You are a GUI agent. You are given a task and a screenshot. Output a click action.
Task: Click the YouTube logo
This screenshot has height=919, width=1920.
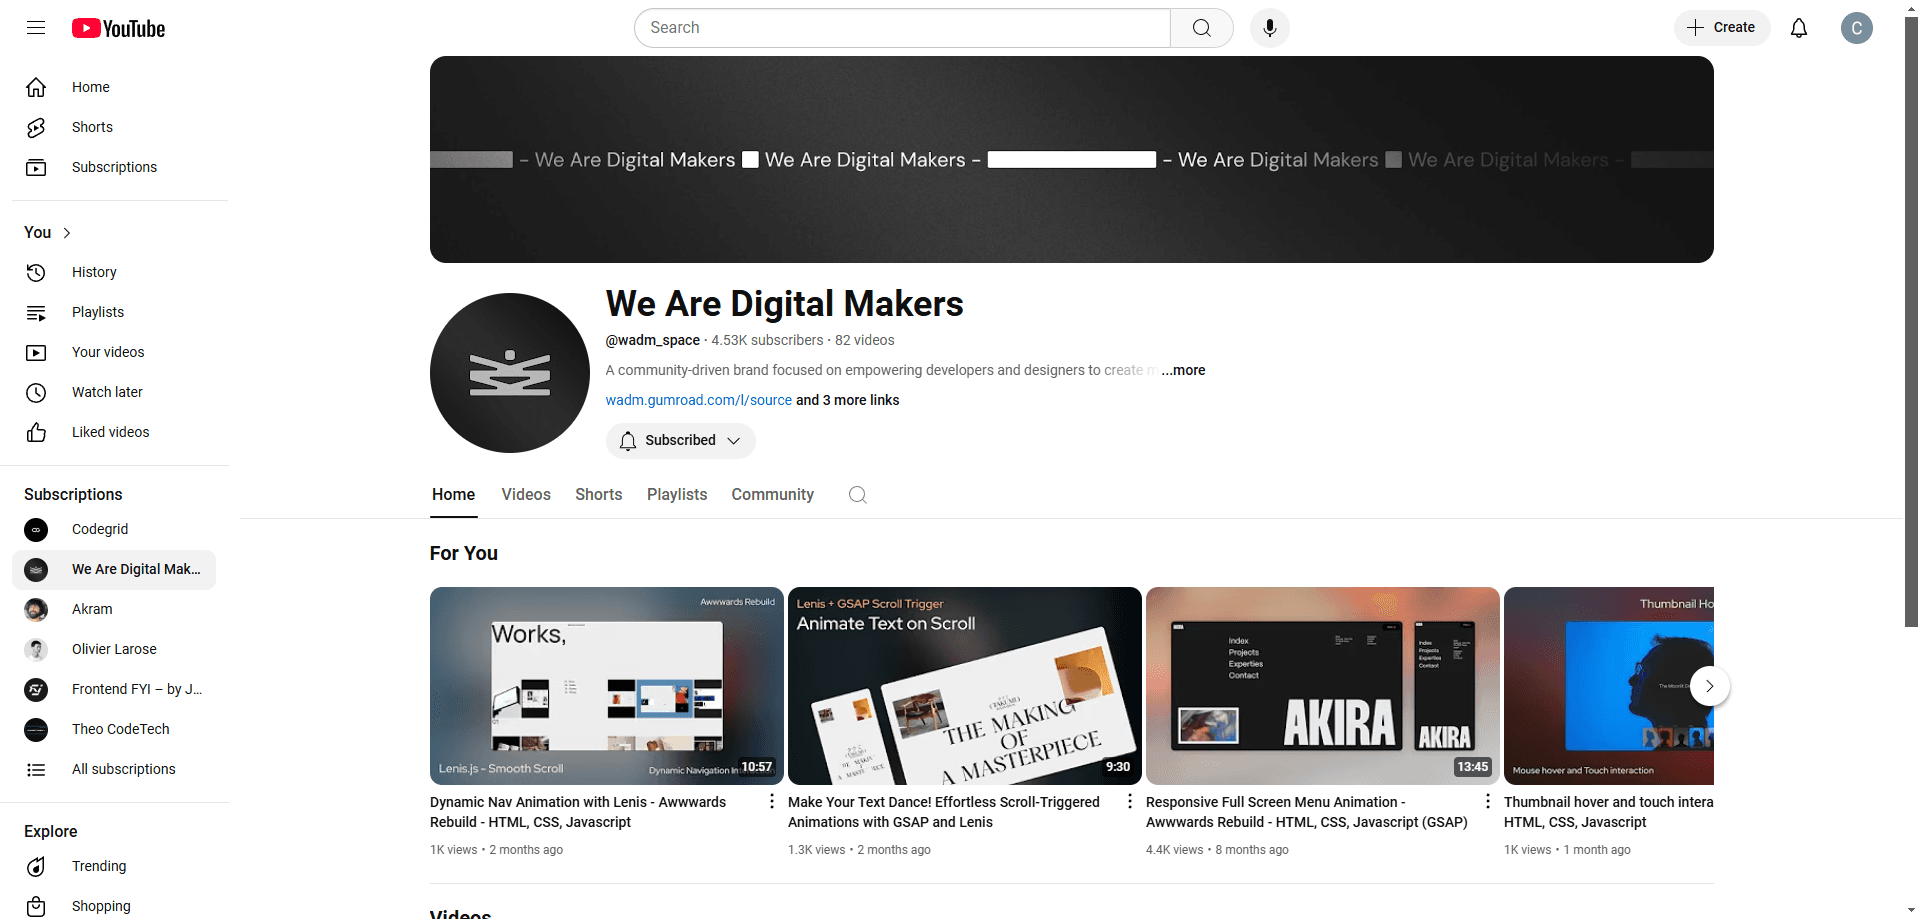pos(118,28)
